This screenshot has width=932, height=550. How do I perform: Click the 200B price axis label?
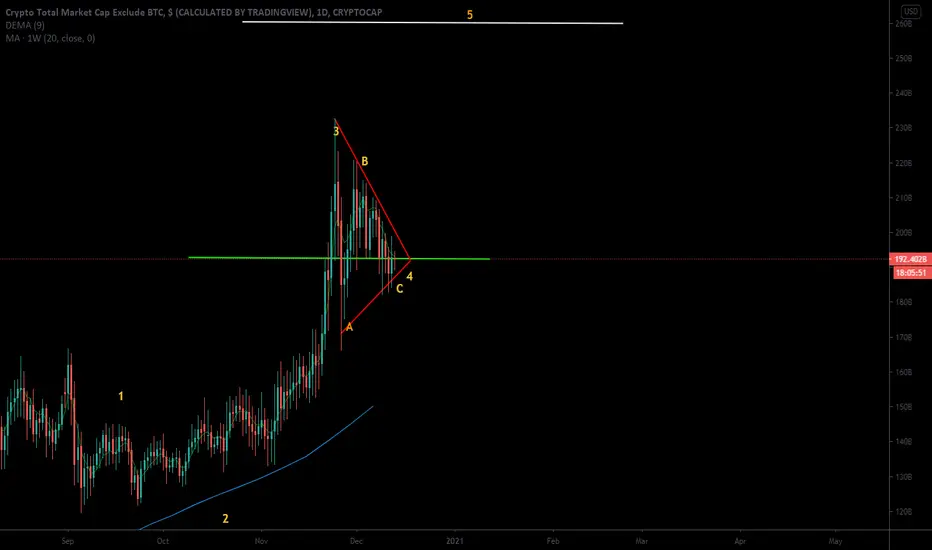[903, 232]
